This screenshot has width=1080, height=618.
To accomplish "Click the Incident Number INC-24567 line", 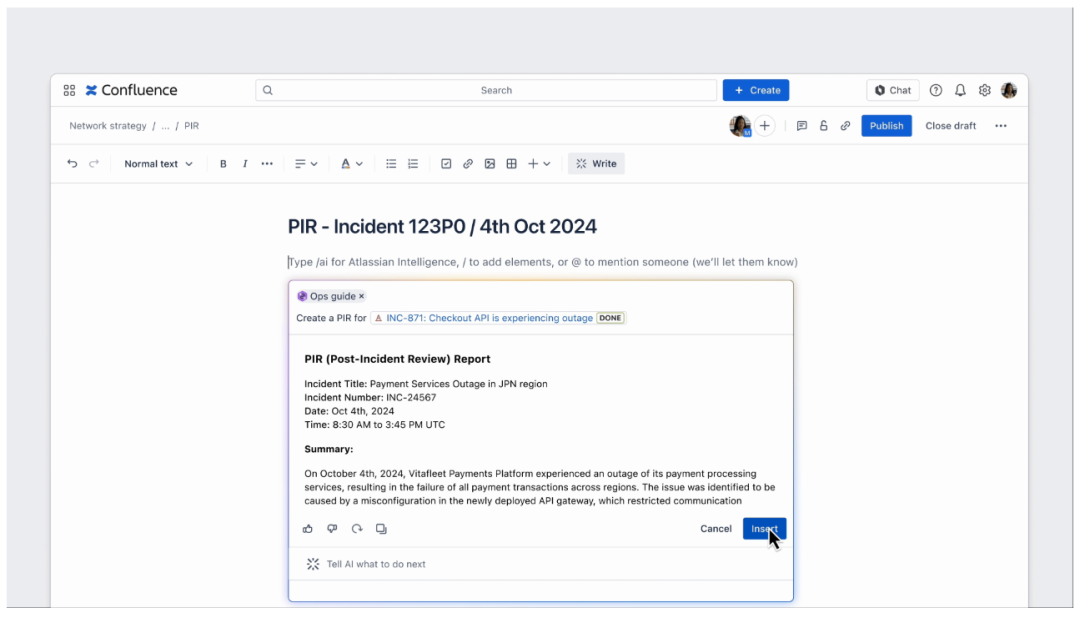I will tap(370, 398).
